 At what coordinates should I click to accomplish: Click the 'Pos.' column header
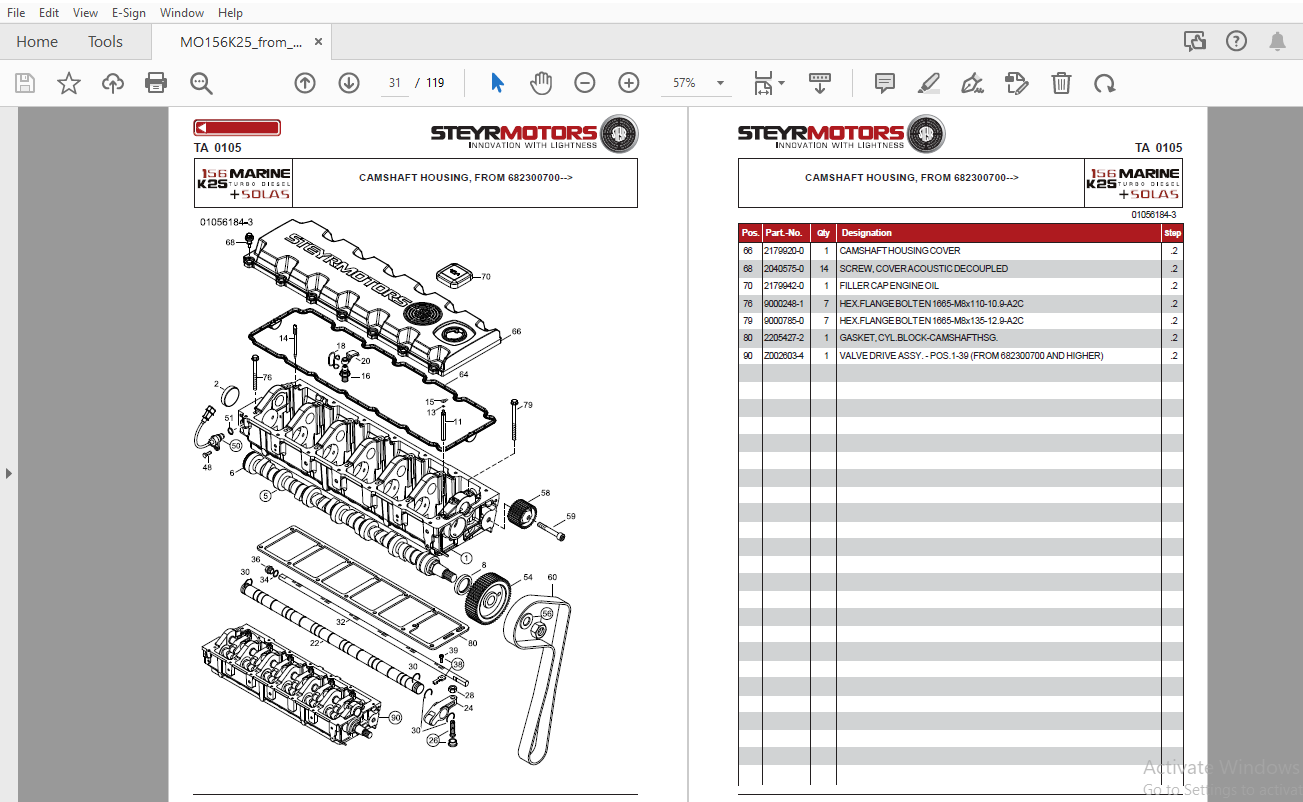750,233
